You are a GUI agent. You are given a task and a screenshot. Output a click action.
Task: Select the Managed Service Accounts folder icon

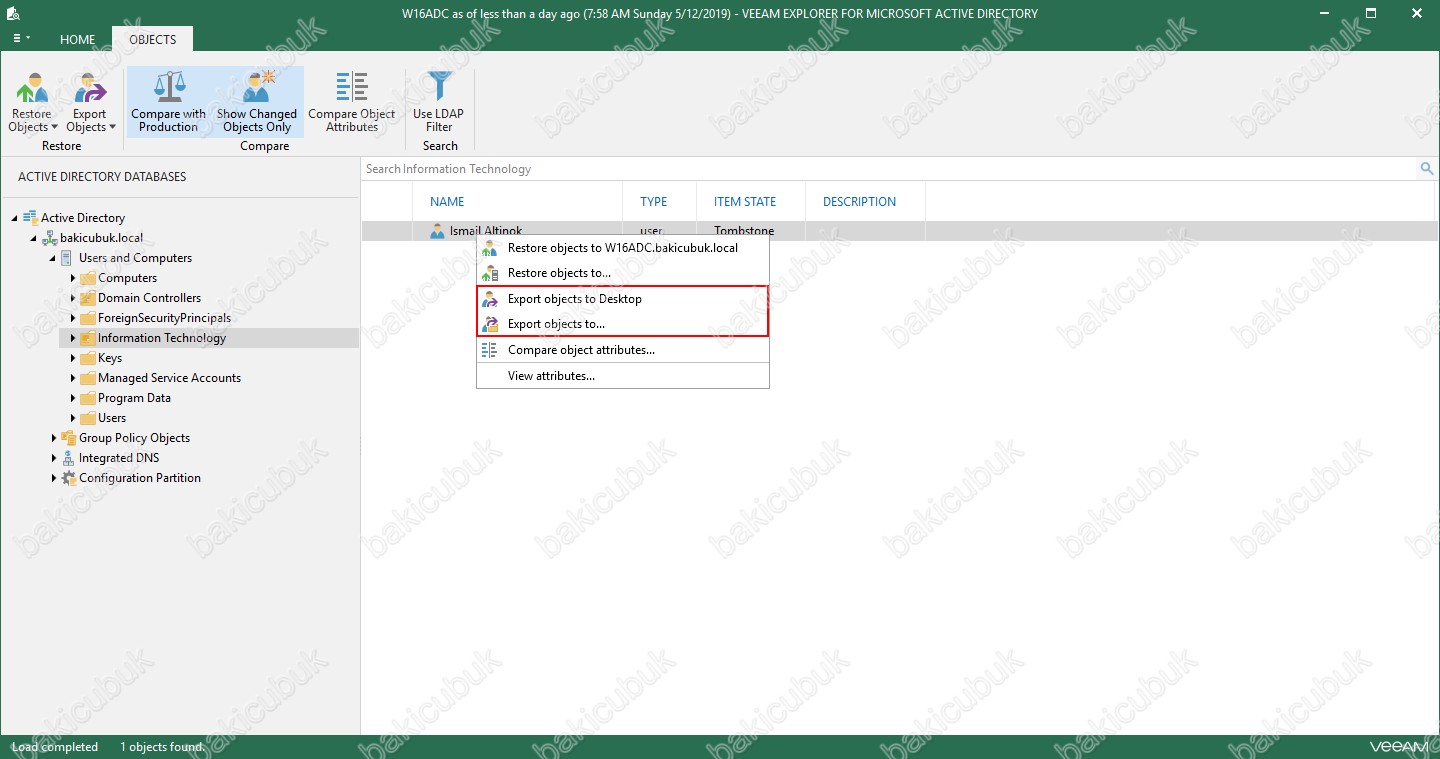(88, 378)
